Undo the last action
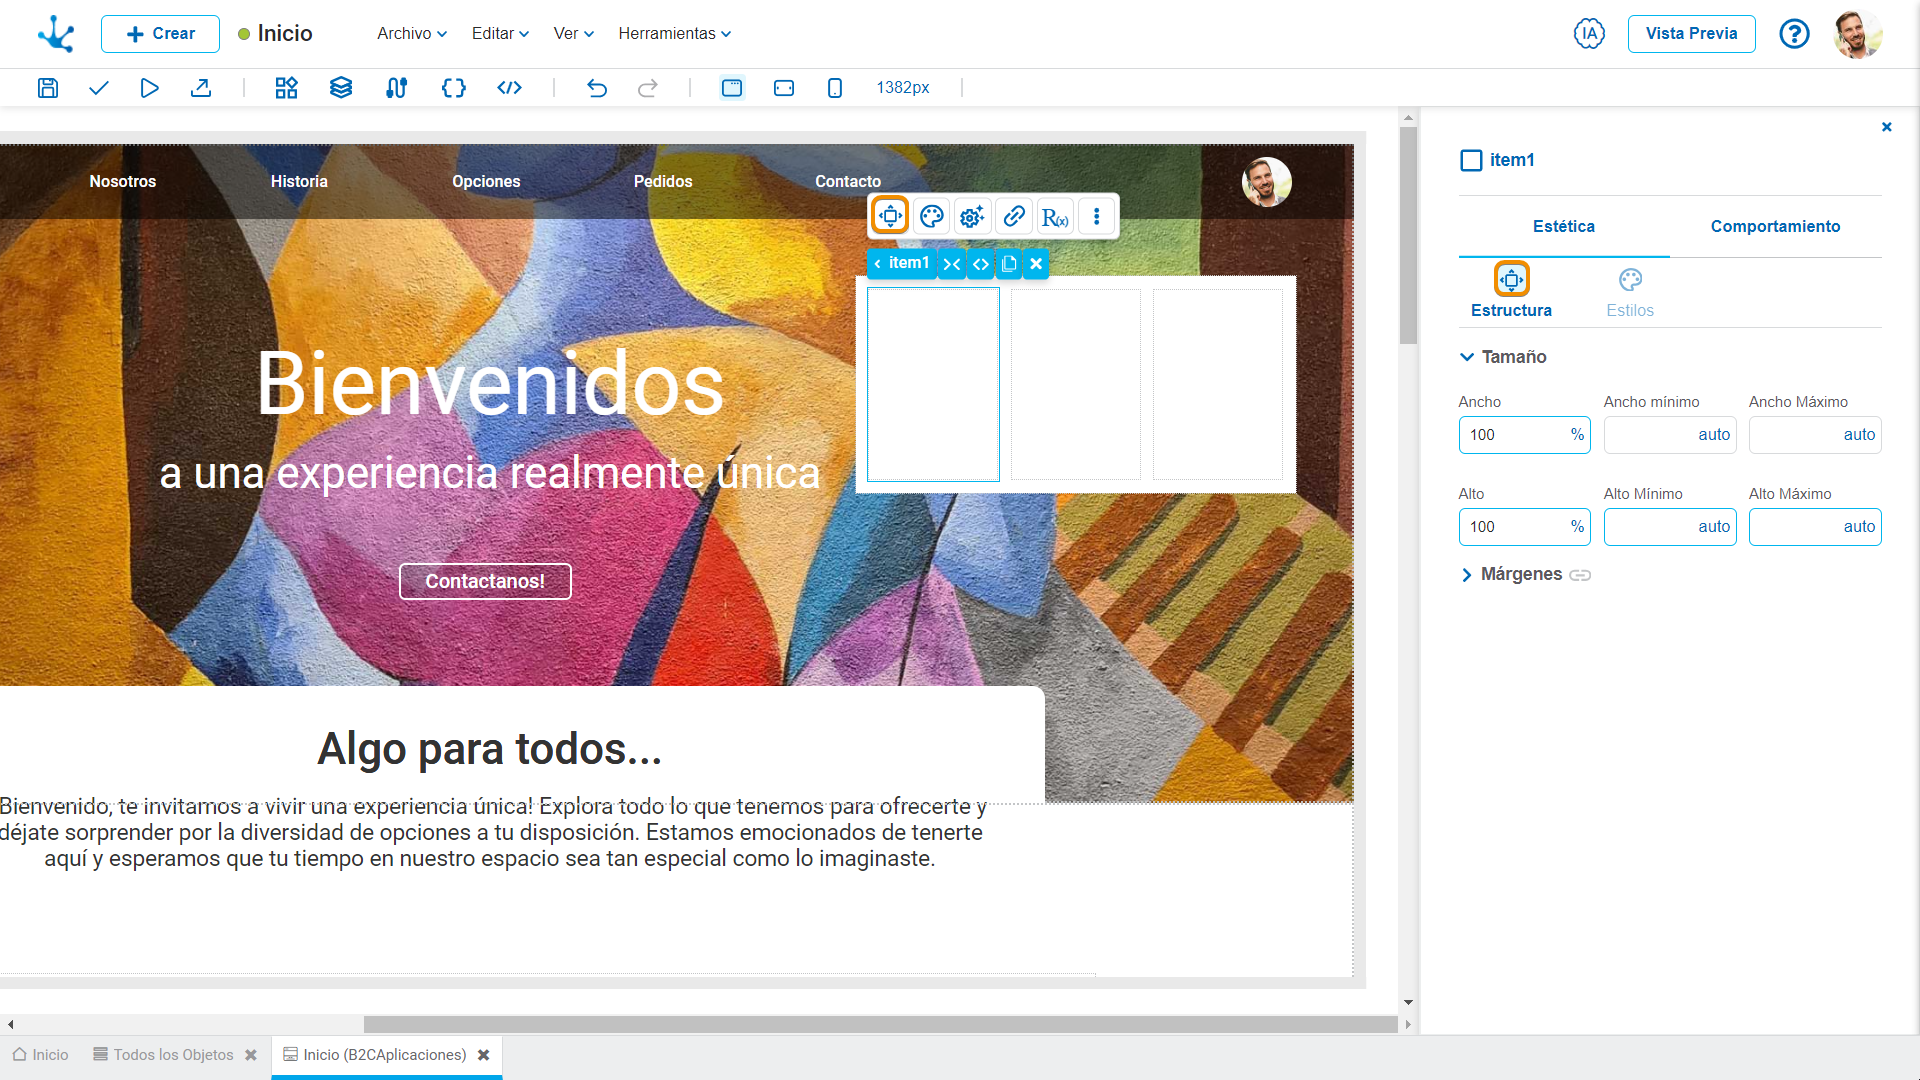The image size is (1920, 1080). [x=597, y=88]
